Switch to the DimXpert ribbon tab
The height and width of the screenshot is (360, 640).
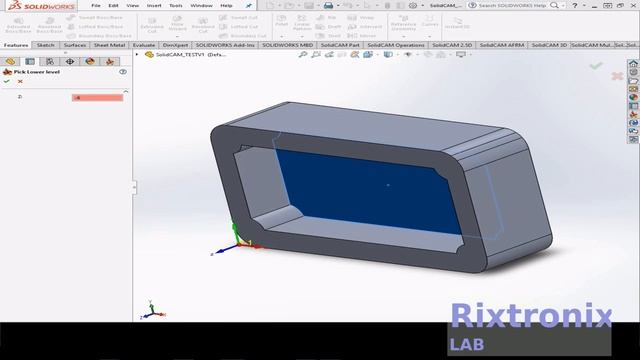point(176,45)
